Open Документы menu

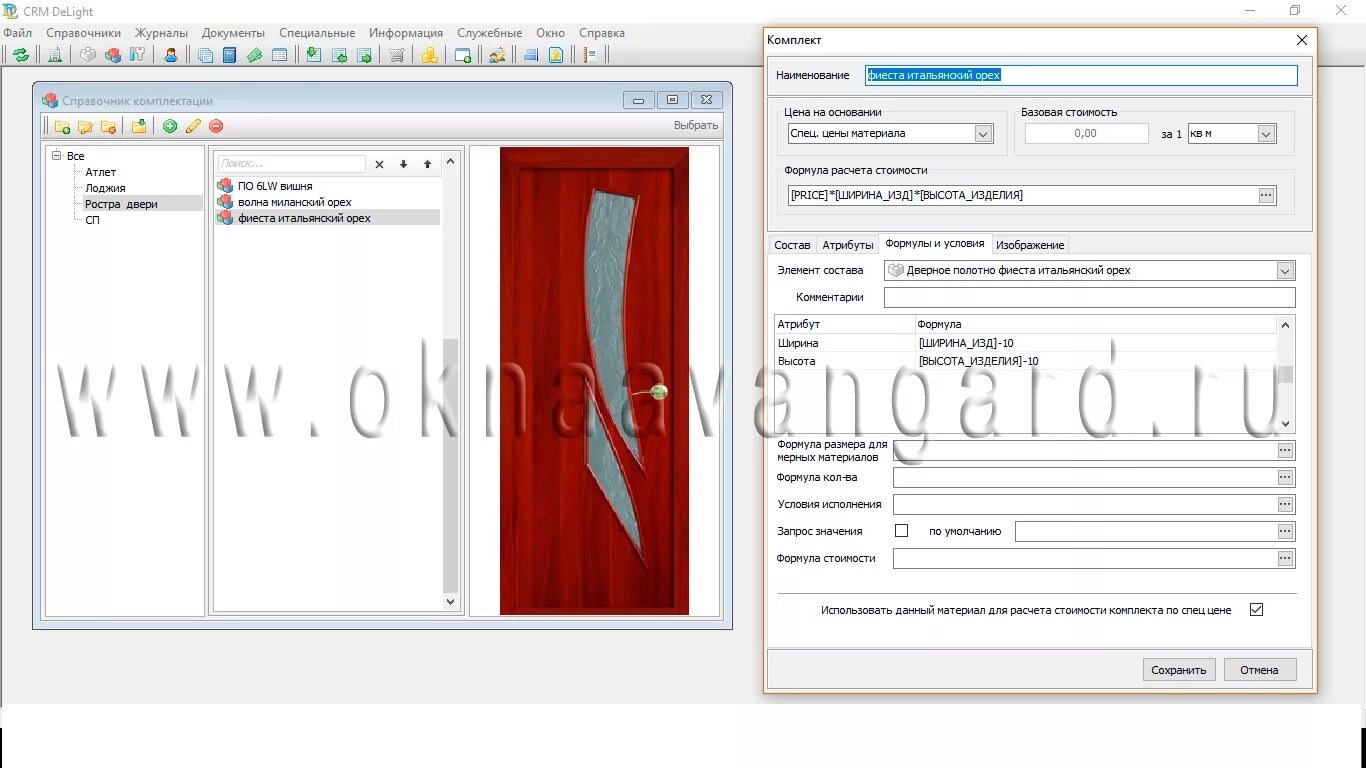click(x=233, y=33)
